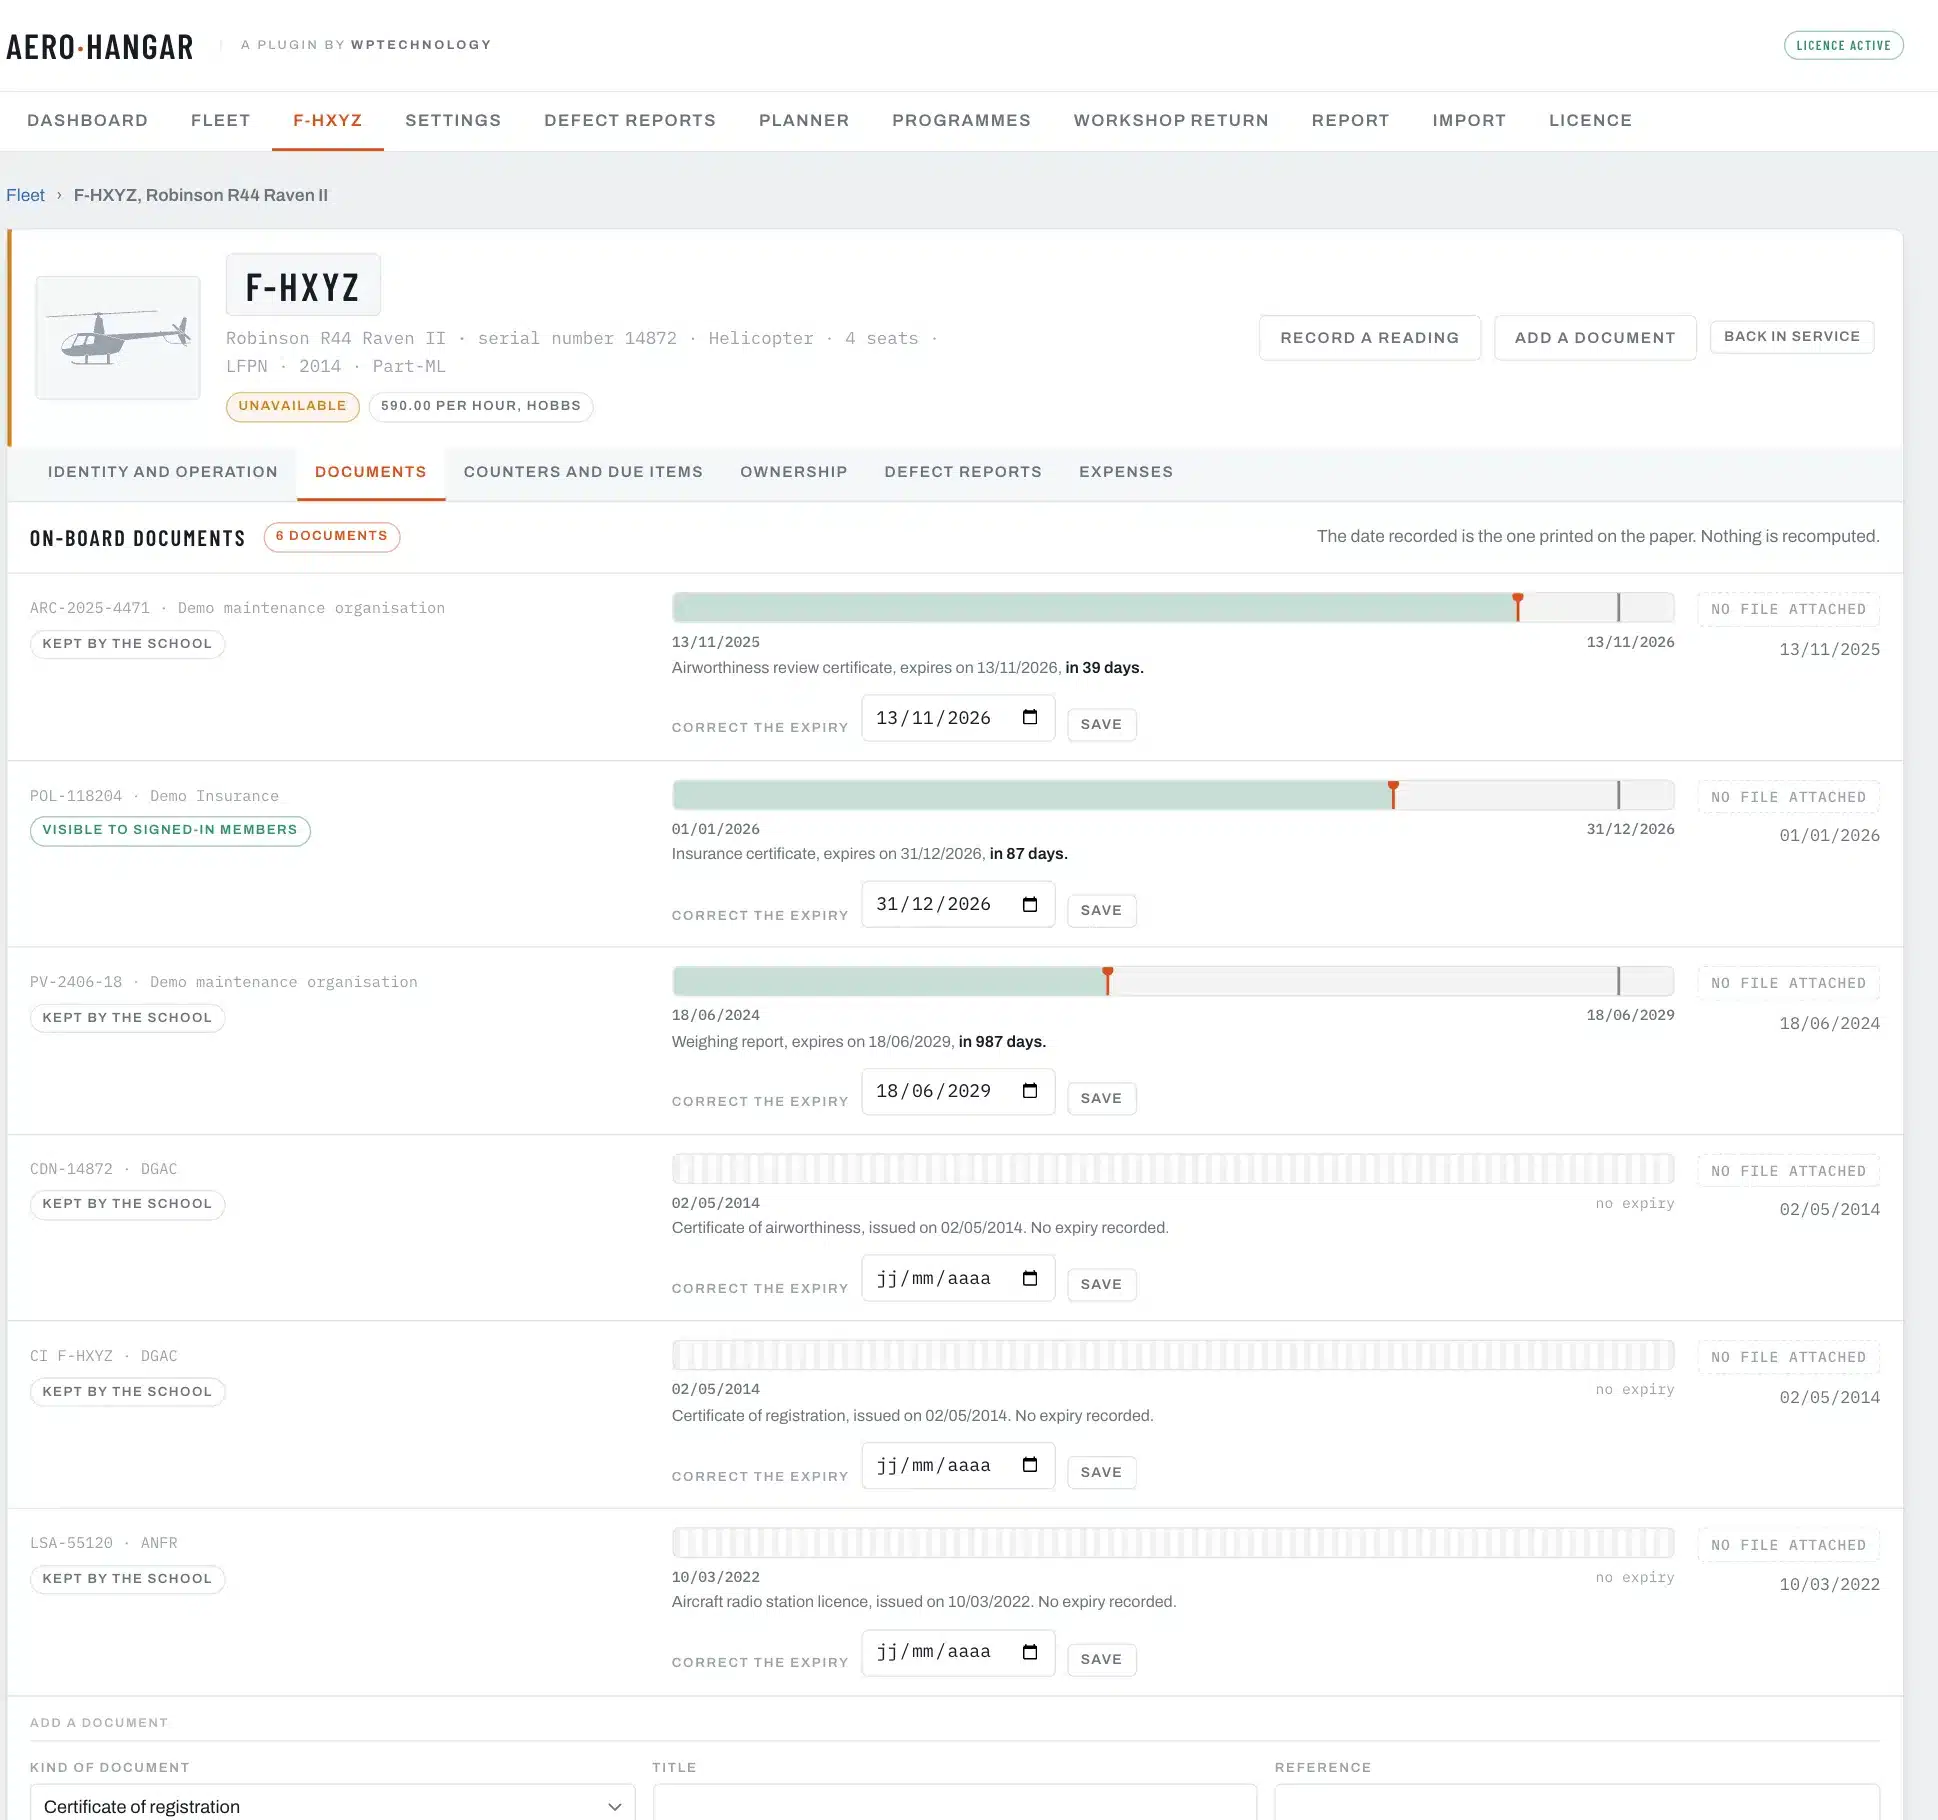Click No File Attached for POL-118204
This screenshot has height=1820, width=1938.
[x=1788, y=797]
